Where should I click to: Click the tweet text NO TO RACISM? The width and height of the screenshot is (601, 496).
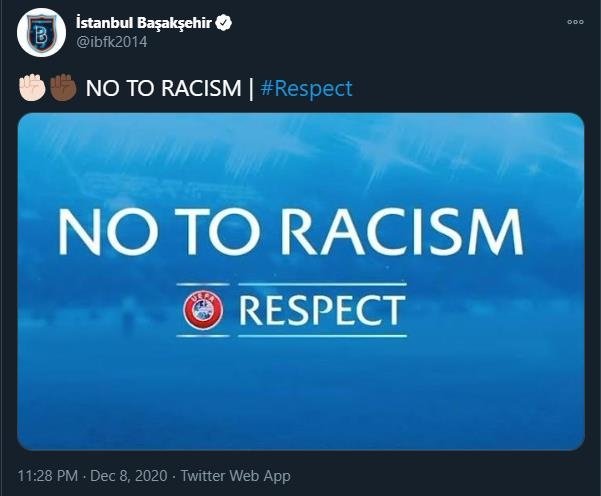163,89
